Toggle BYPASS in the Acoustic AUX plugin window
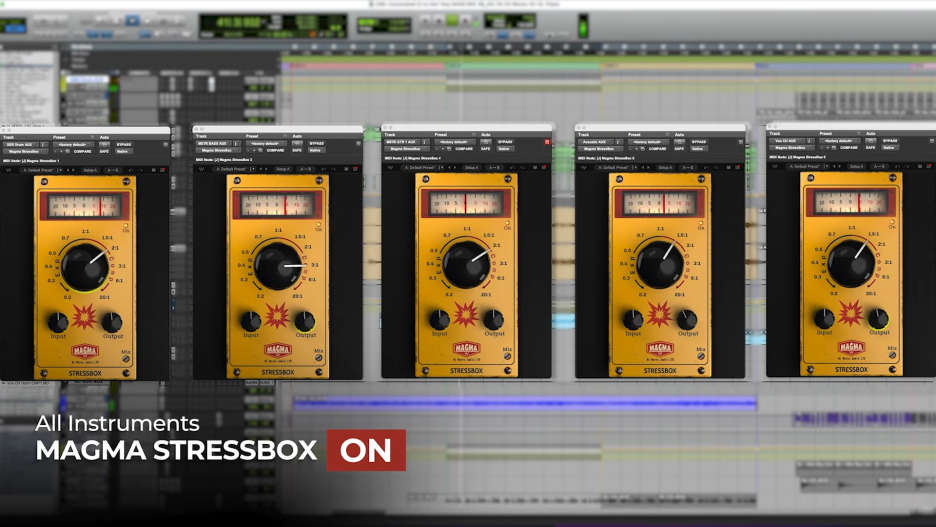This screenshot has width=936, height=527. pyautogui.click(x=699, y=142)
